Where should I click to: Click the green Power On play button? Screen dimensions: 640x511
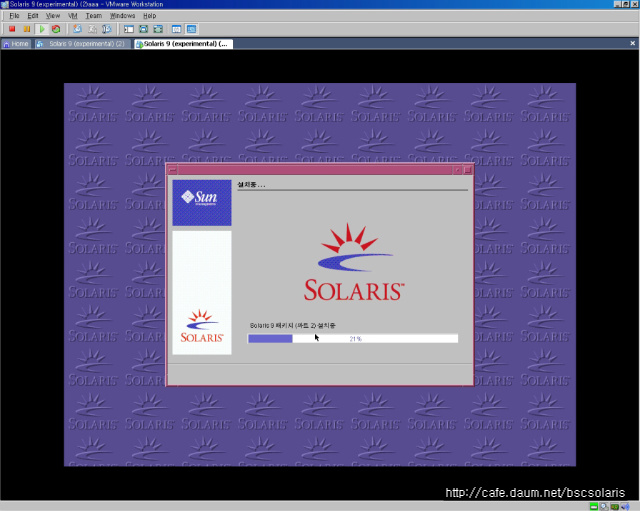point(42,29)
